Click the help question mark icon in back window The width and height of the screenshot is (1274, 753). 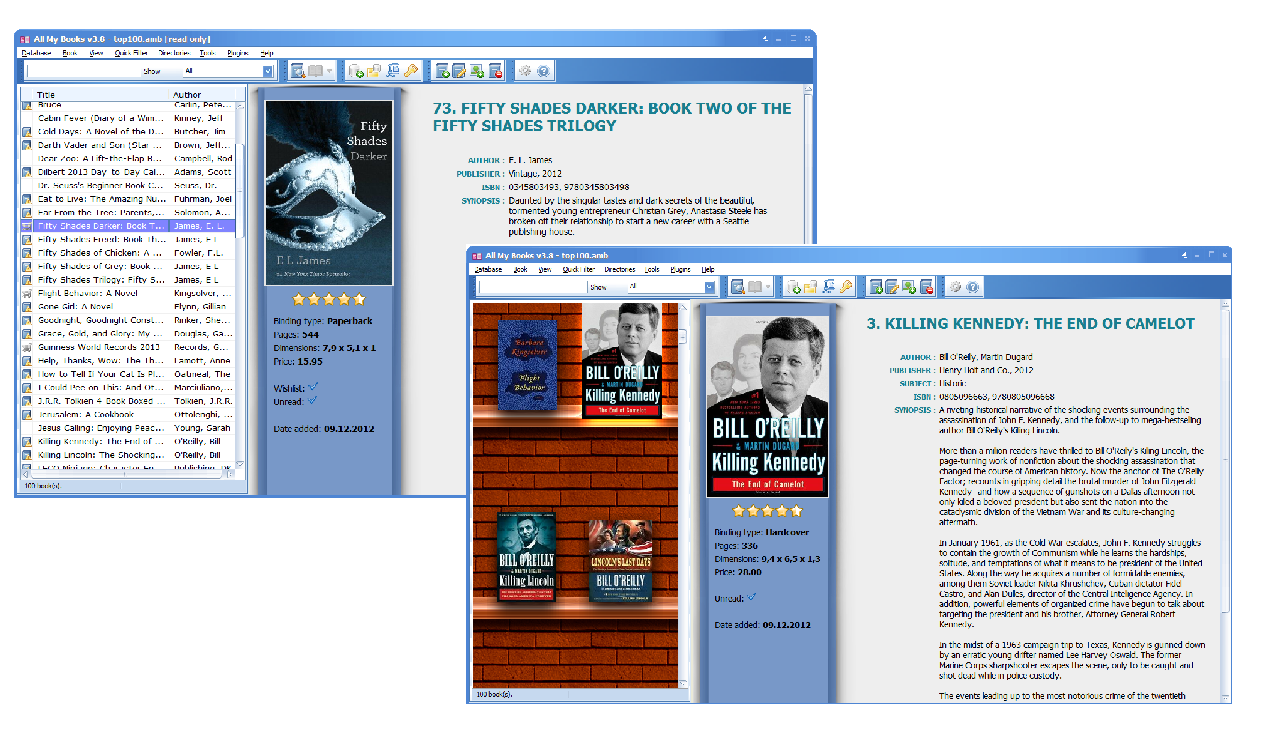[x=543, y=71]
